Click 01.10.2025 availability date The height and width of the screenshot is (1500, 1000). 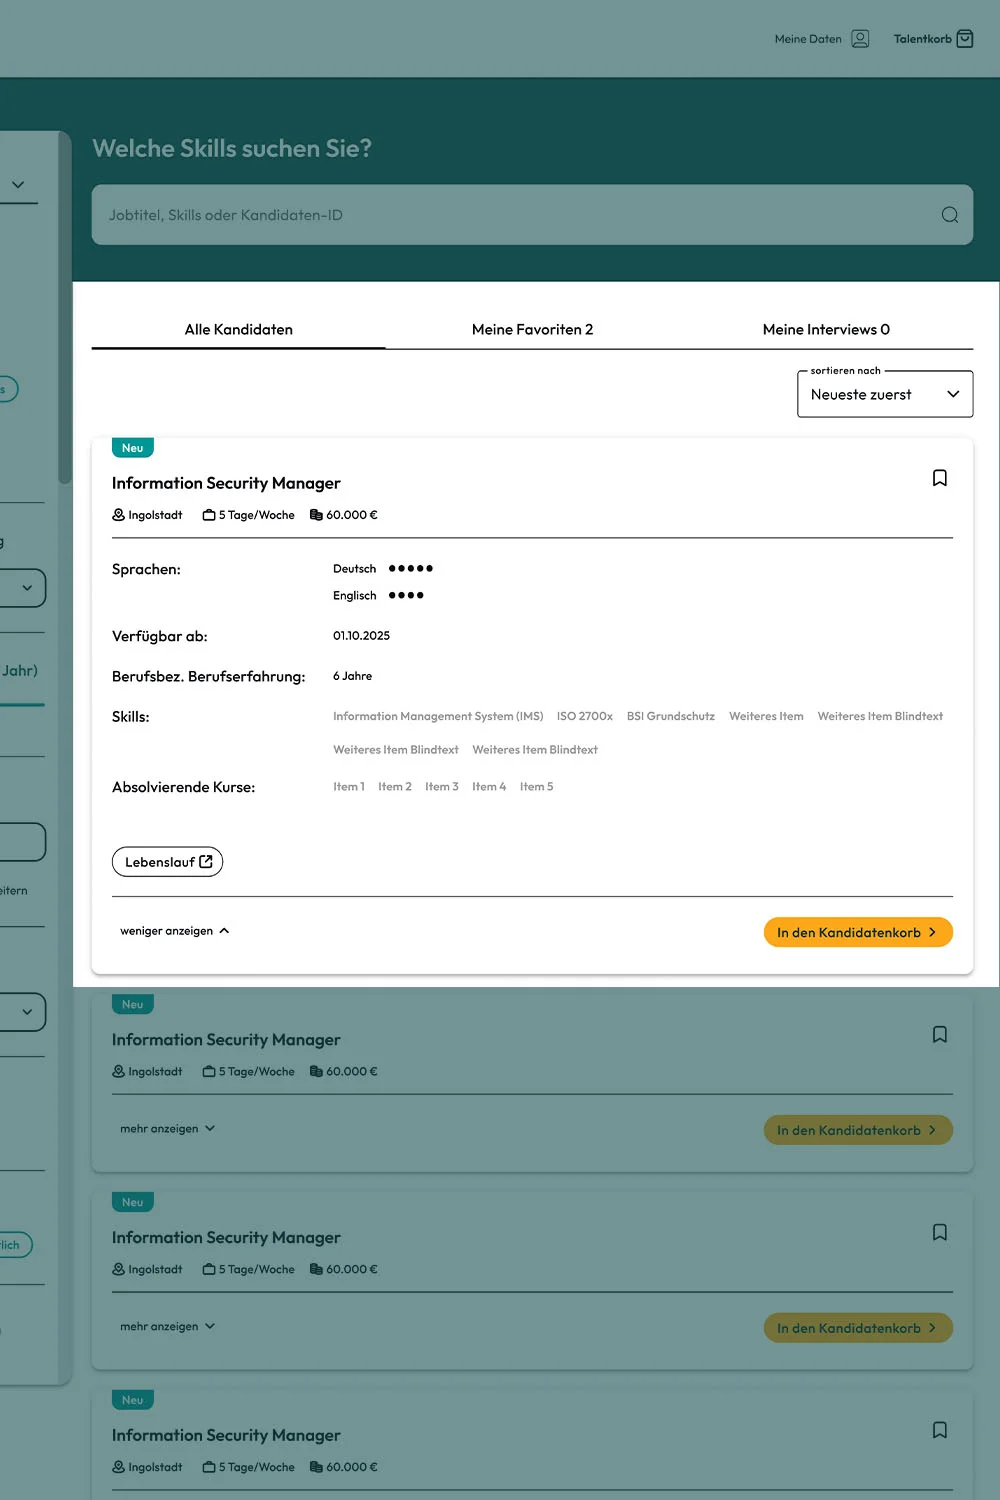[361, 636]
